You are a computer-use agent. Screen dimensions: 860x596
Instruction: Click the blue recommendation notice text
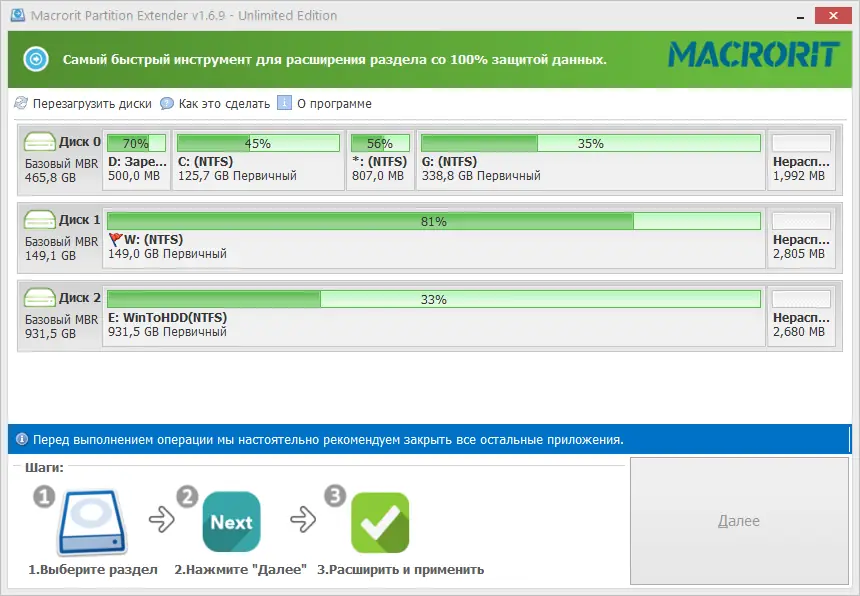(x=329, y=440)
